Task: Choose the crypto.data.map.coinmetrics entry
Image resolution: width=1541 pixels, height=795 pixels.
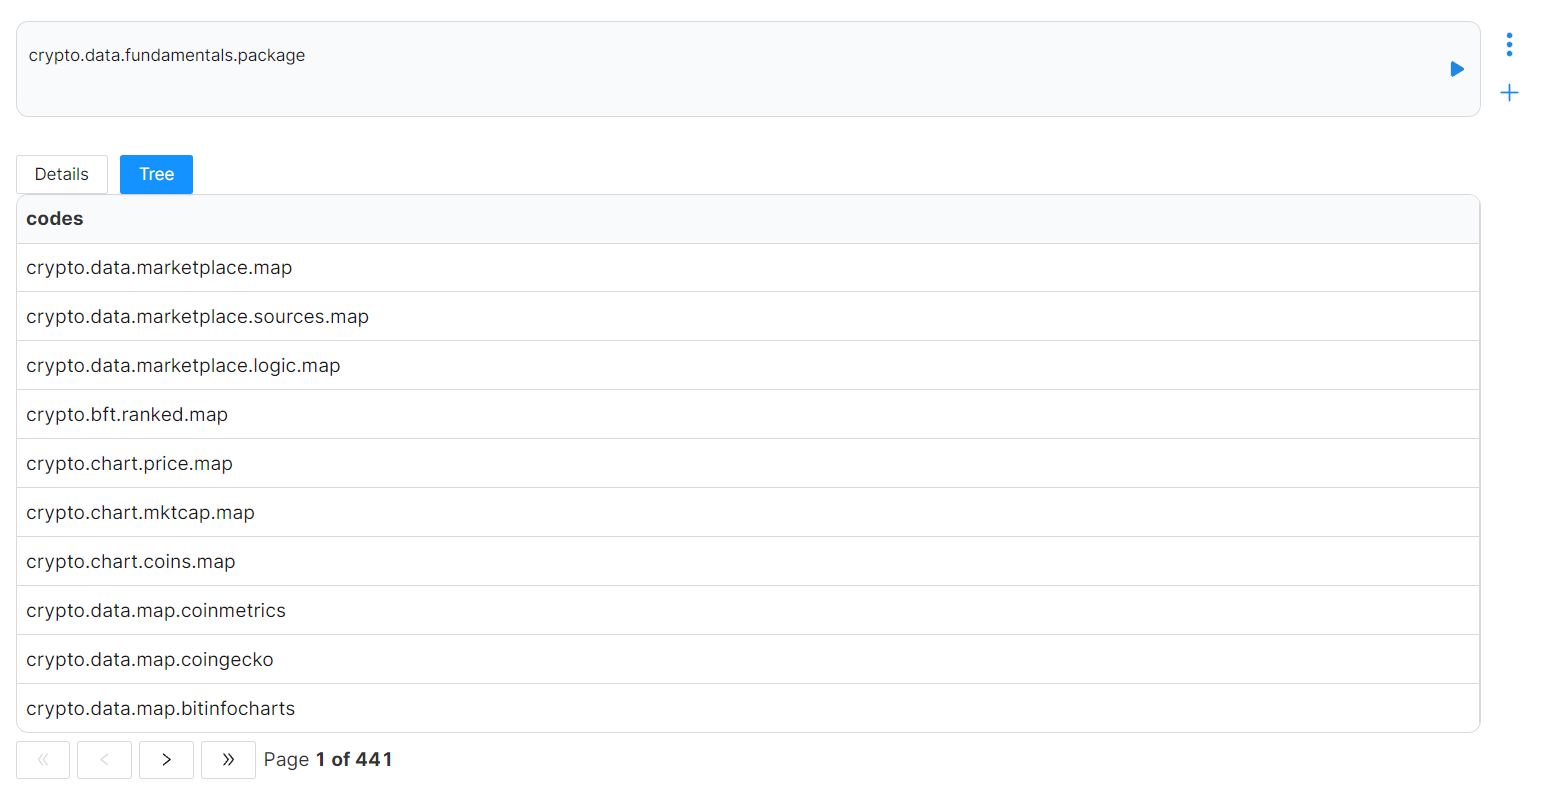Action: [x=748, y=611]
